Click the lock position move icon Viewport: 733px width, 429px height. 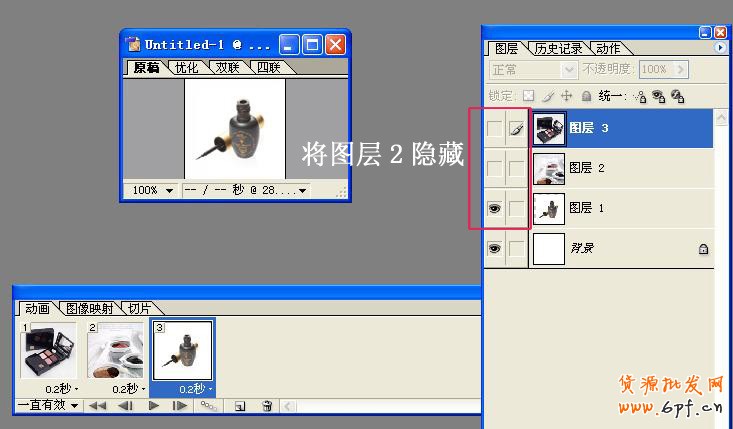click(x=566, y=96)
